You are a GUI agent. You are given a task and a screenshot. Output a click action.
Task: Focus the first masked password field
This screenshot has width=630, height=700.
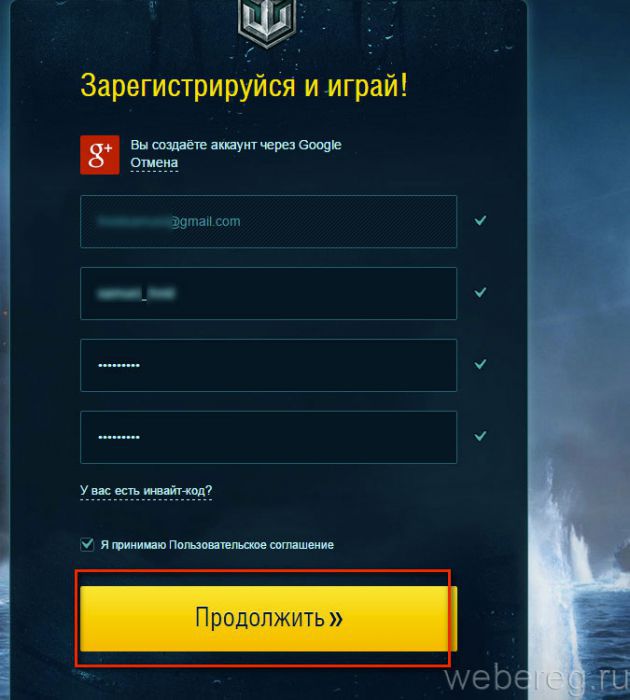[x=268, y=365]
